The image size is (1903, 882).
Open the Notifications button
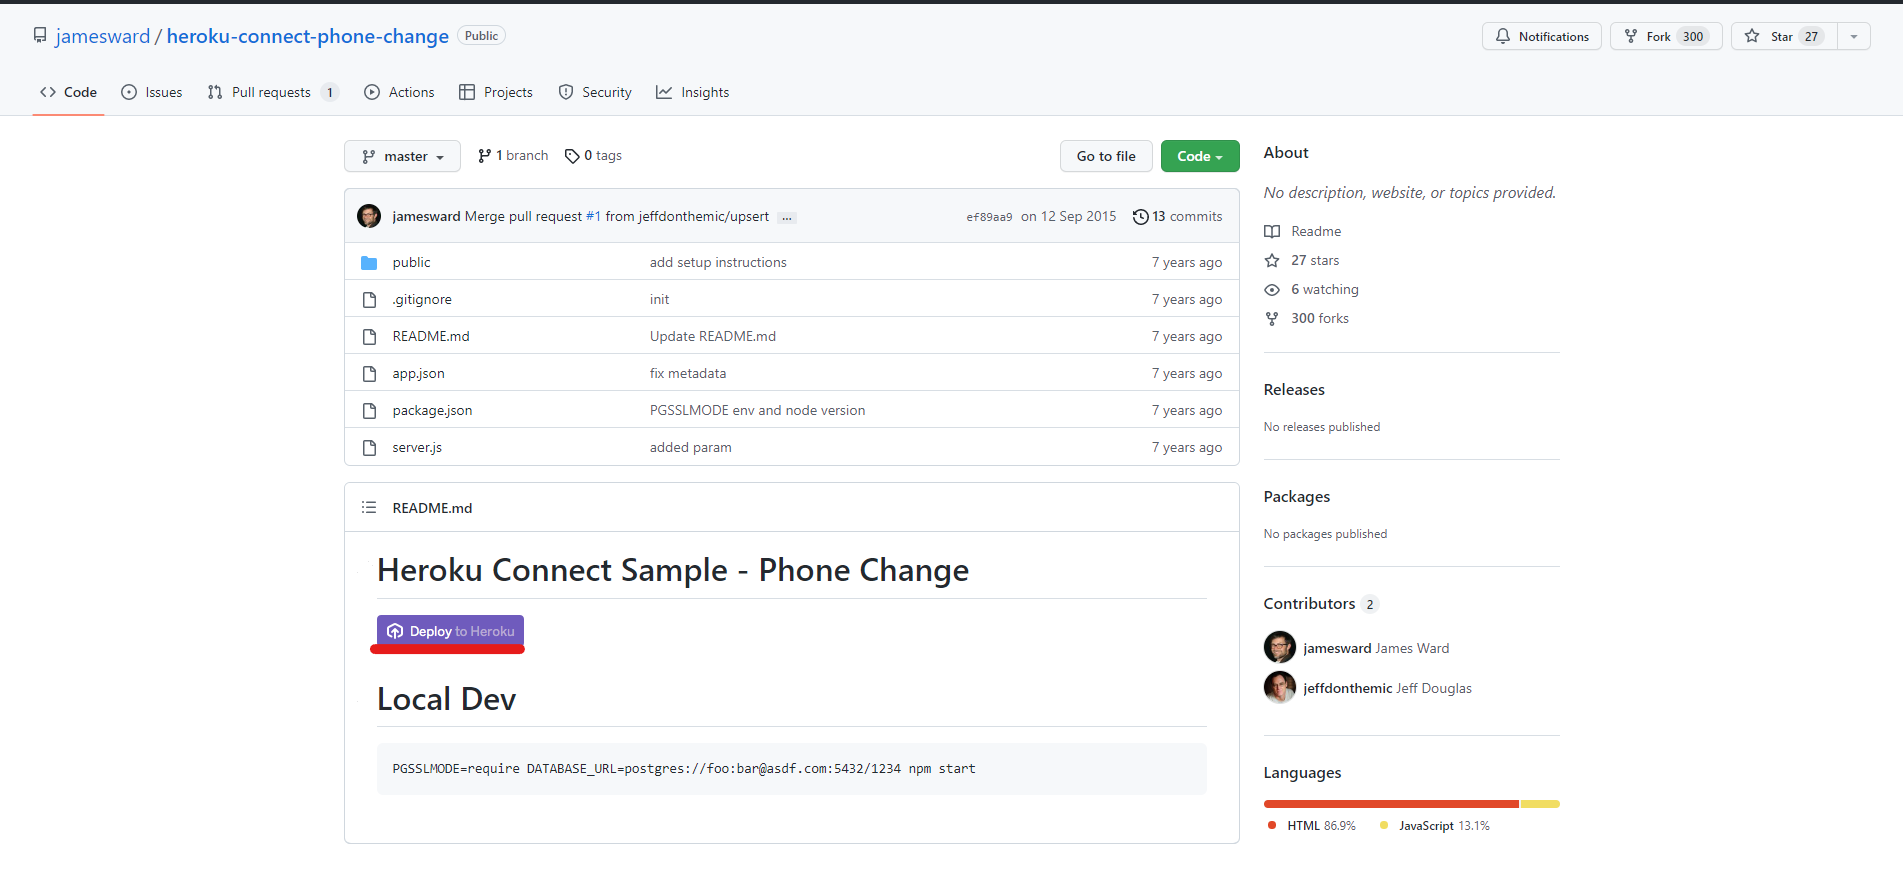coord(1542,36)
